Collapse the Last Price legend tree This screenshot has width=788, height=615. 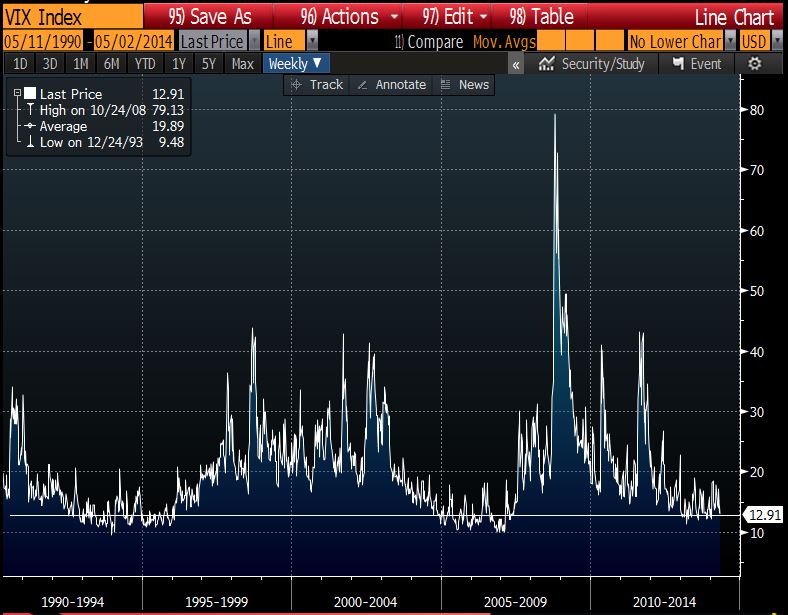tap(17, 93)
